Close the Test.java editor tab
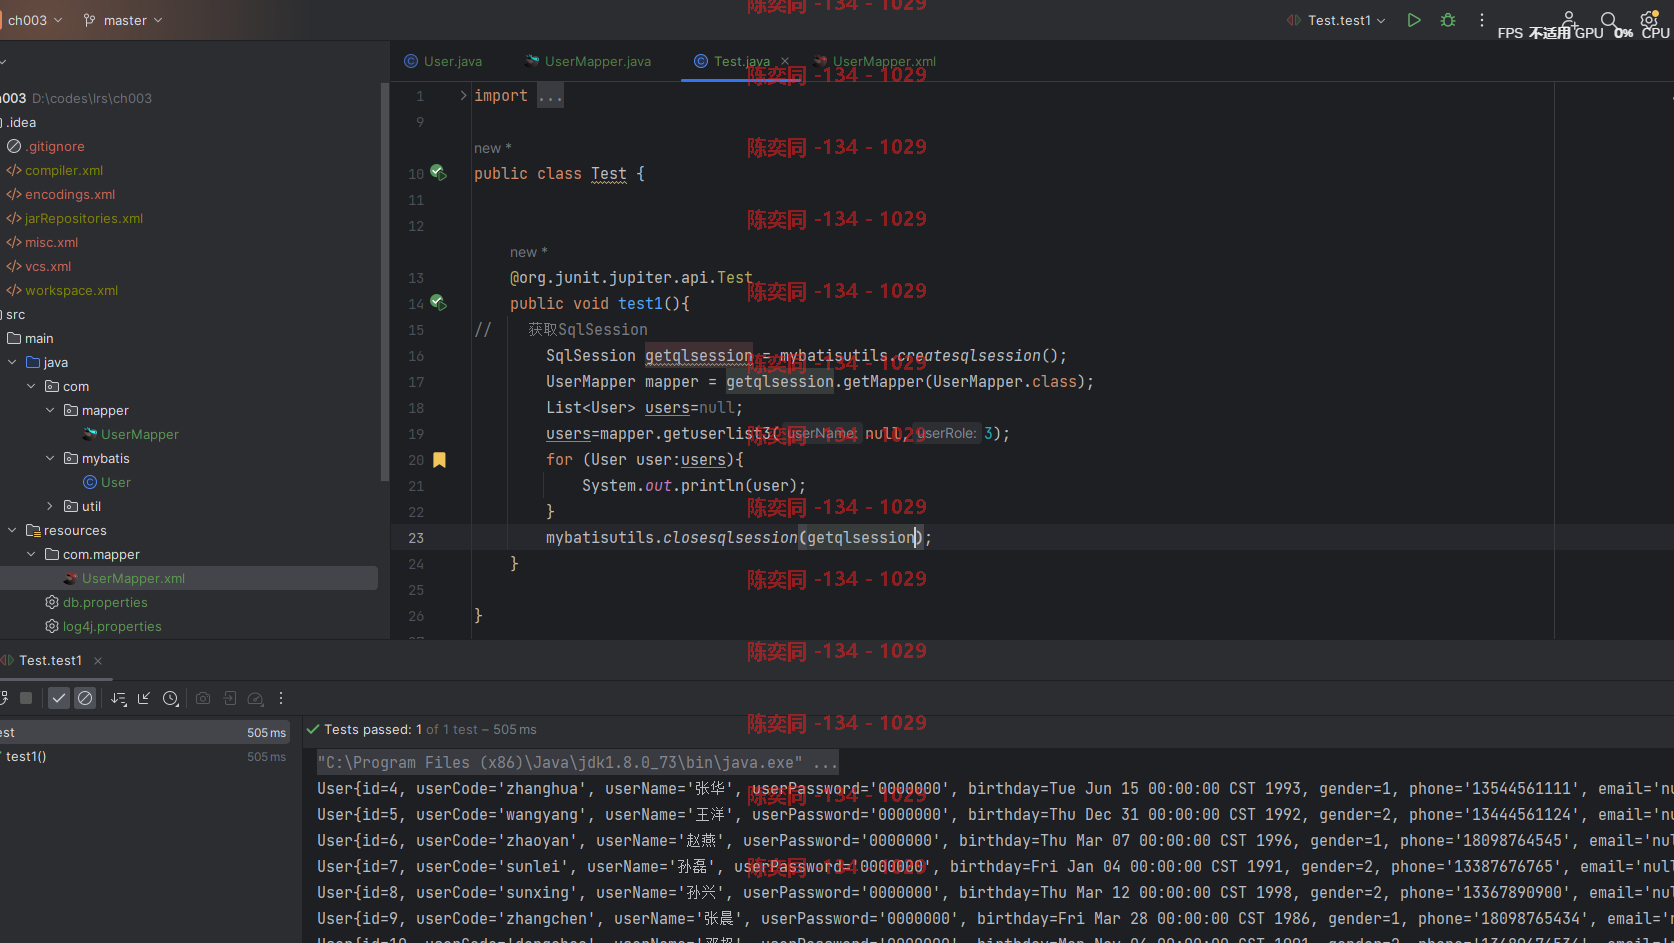Image resolution: width=1674 pixels, height=943 pixels. [x=785, y=61]
